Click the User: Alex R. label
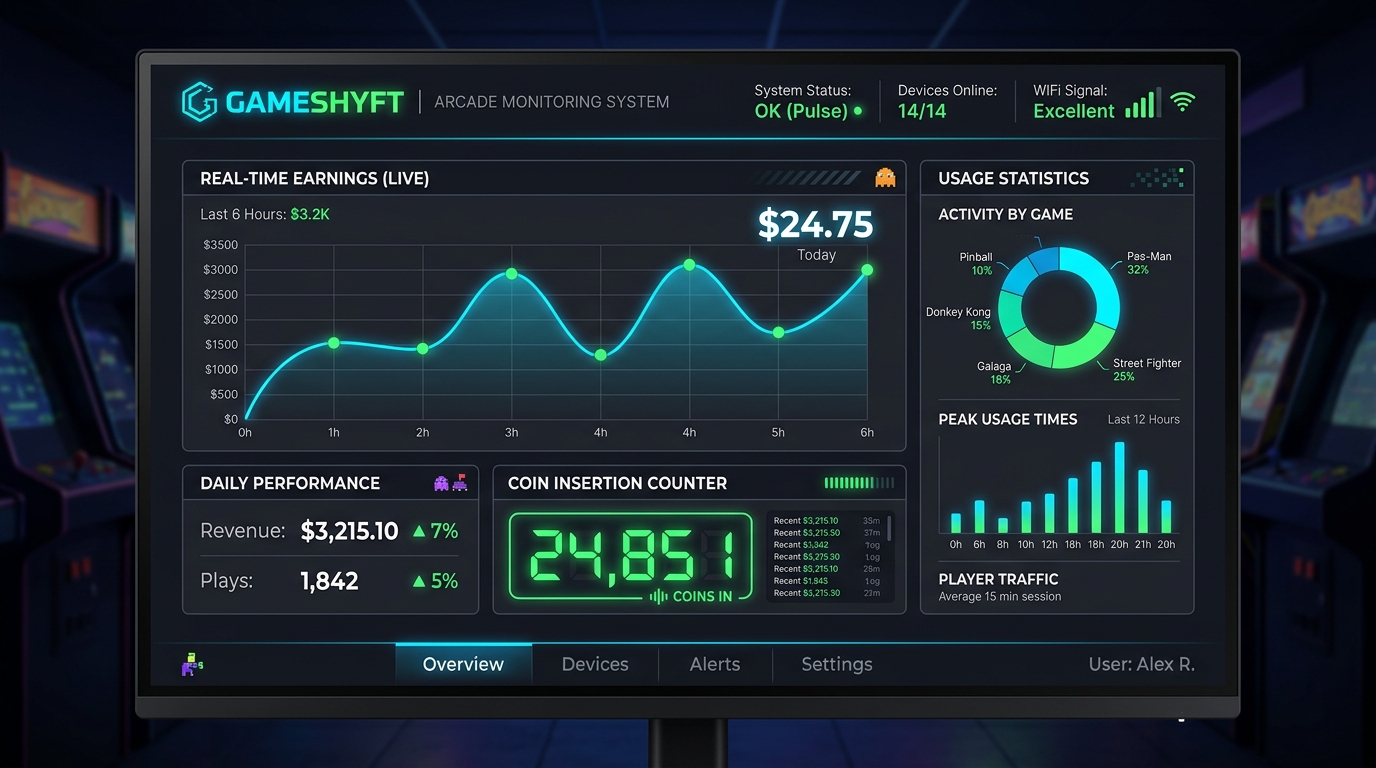This screenshot has width=1376, height=768. tap(1141, 664)
